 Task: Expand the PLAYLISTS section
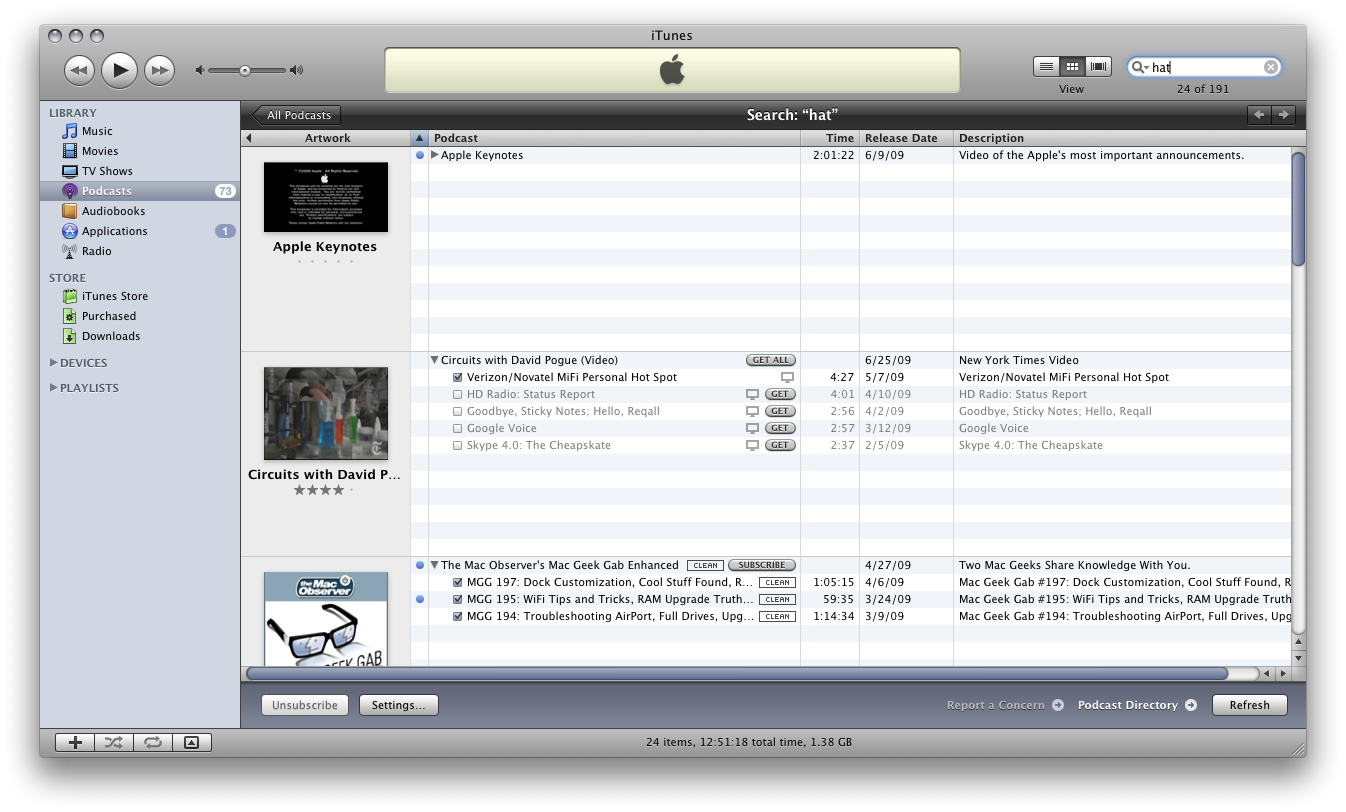click(x=54, y=388)
